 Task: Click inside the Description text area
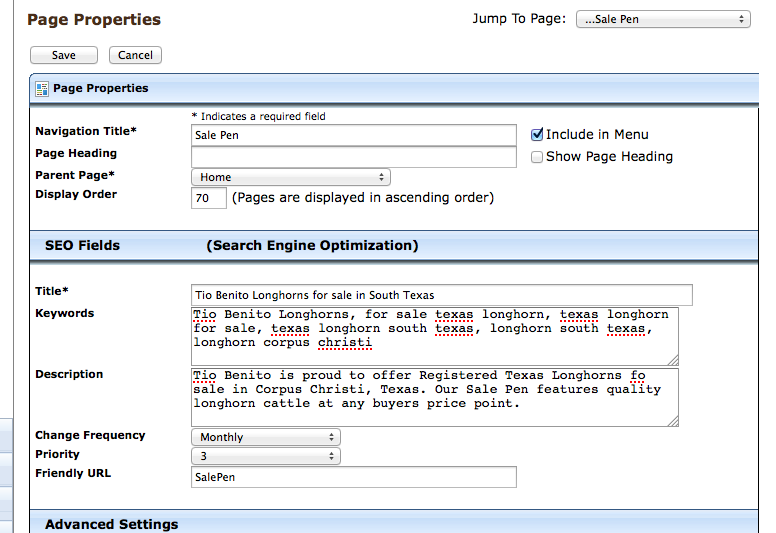click(x=435, y=397)
